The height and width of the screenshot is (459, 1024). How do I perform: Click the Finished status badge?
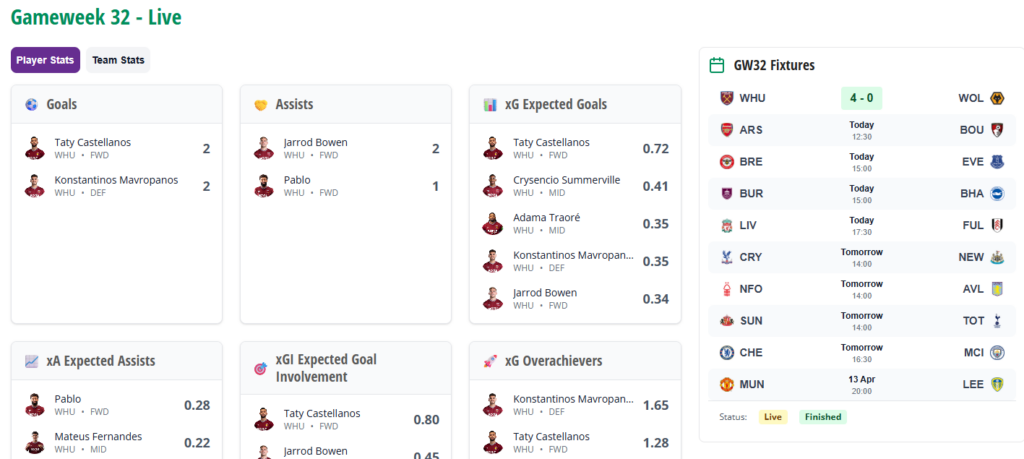click(822, 417)
